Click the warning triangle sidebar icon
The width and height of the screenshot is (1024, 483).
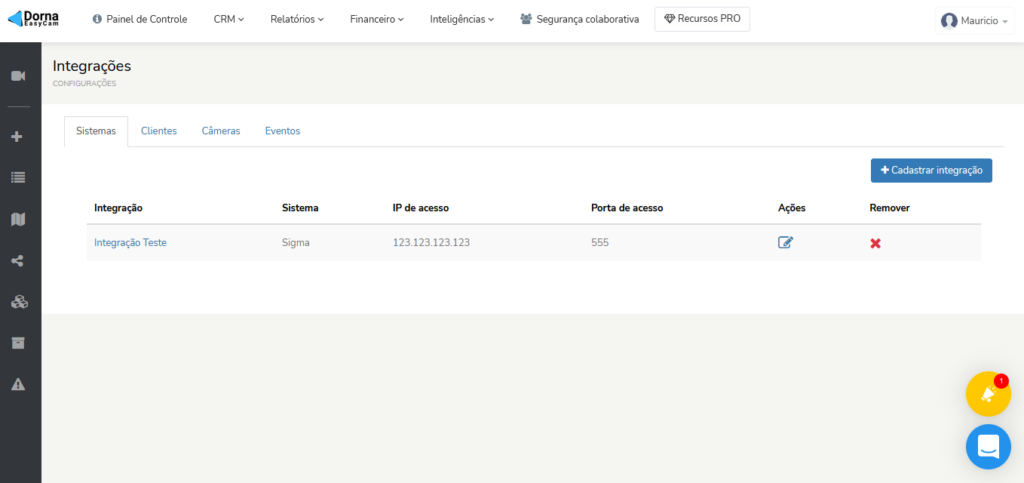pos(18,384)
